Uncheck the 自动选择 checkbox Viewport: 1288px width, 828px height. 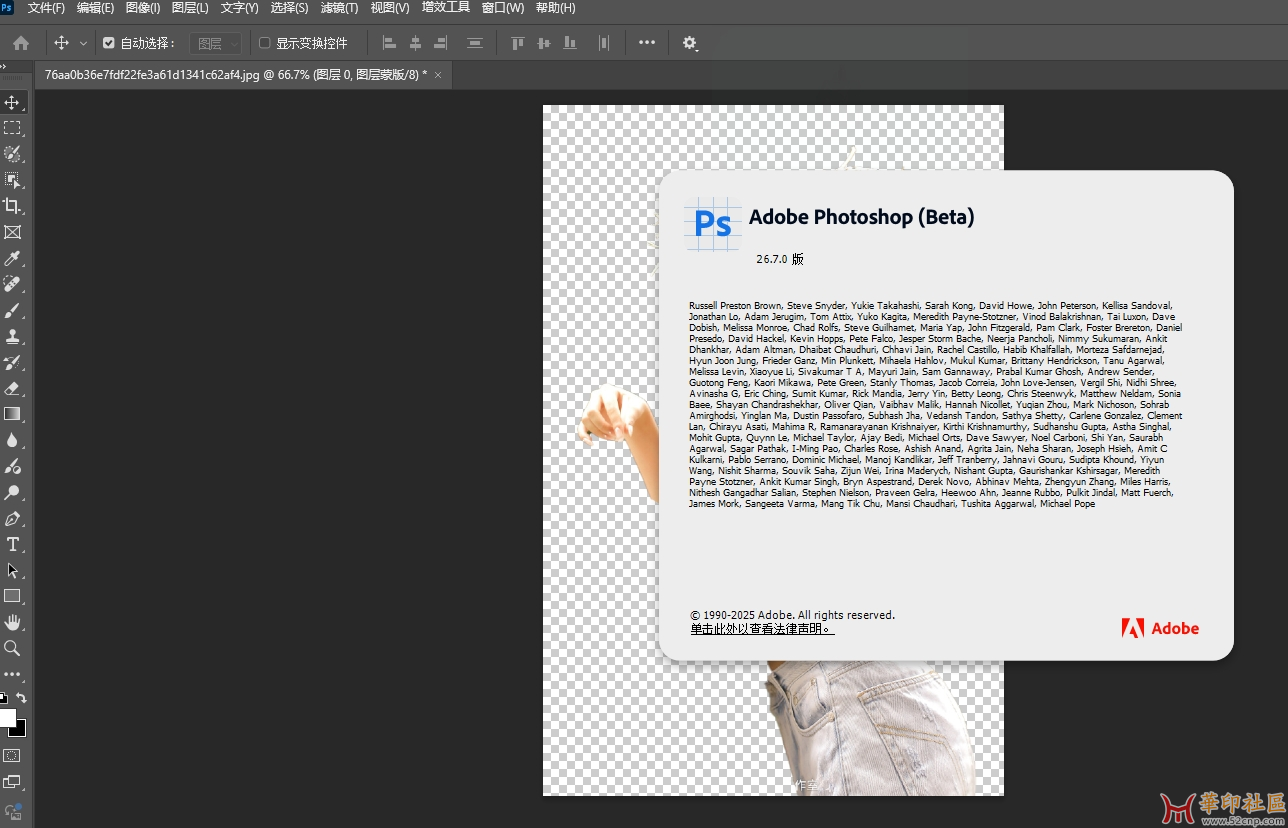(109, 43)
